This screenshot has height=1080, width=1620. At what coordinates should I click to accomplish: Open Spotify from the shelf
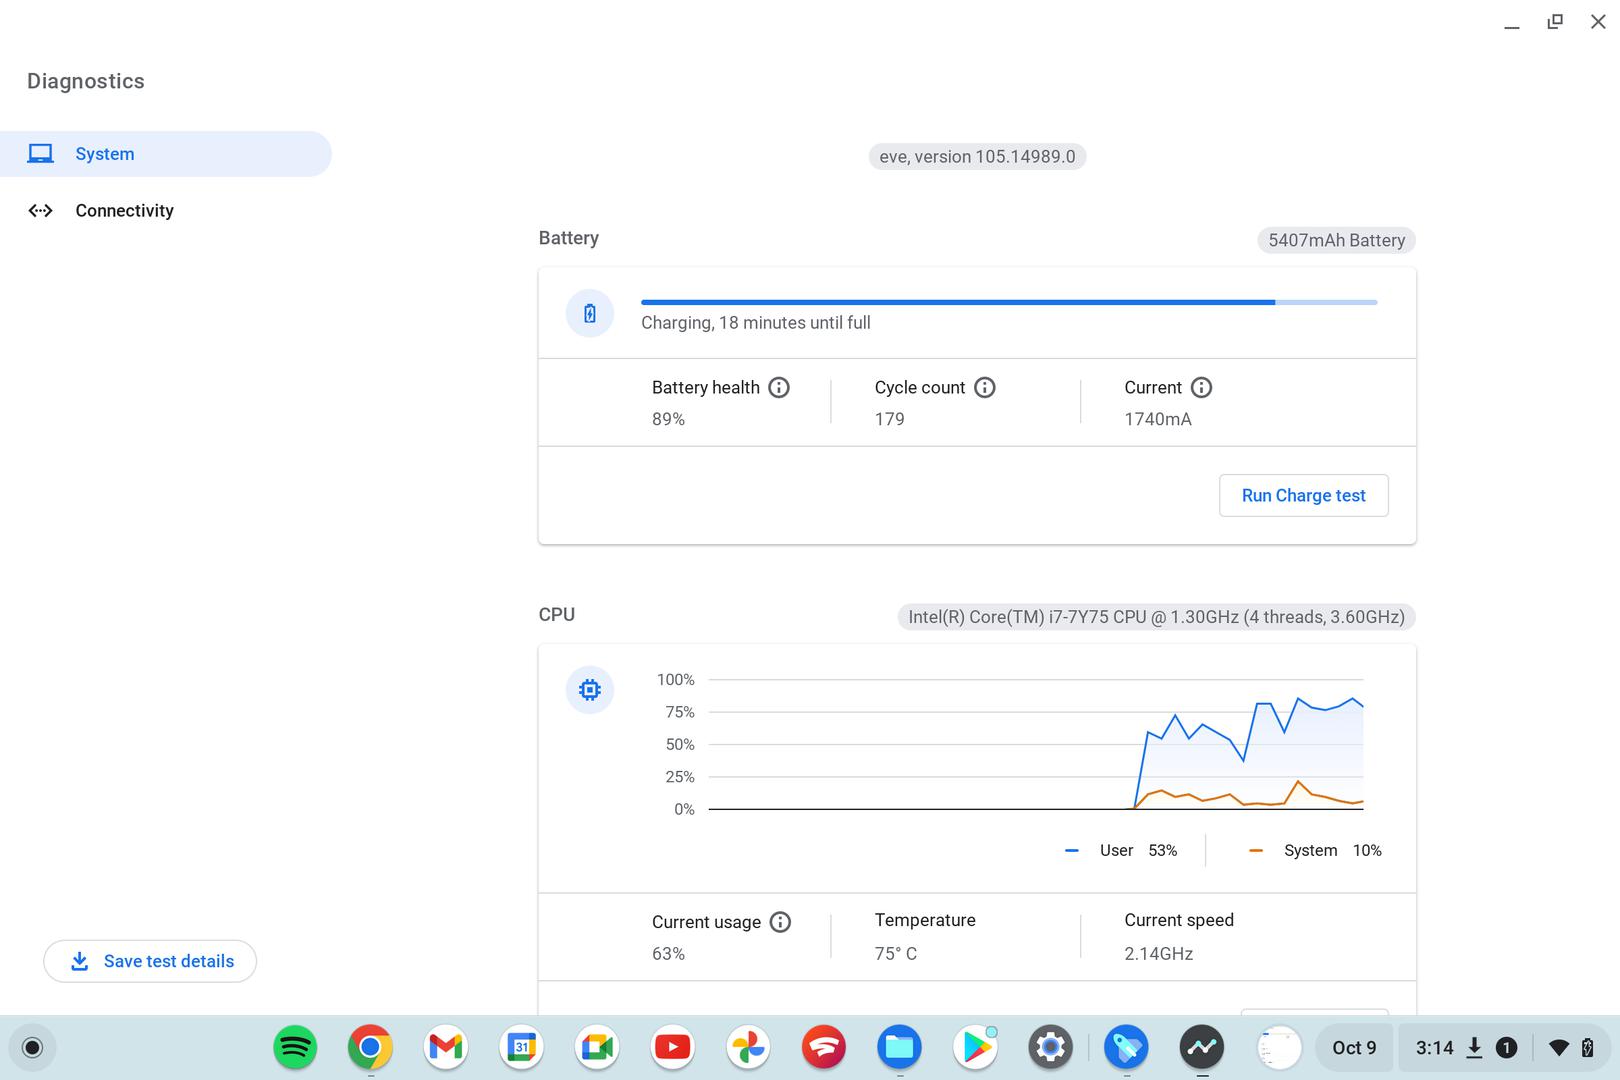tap(295, 1048)
